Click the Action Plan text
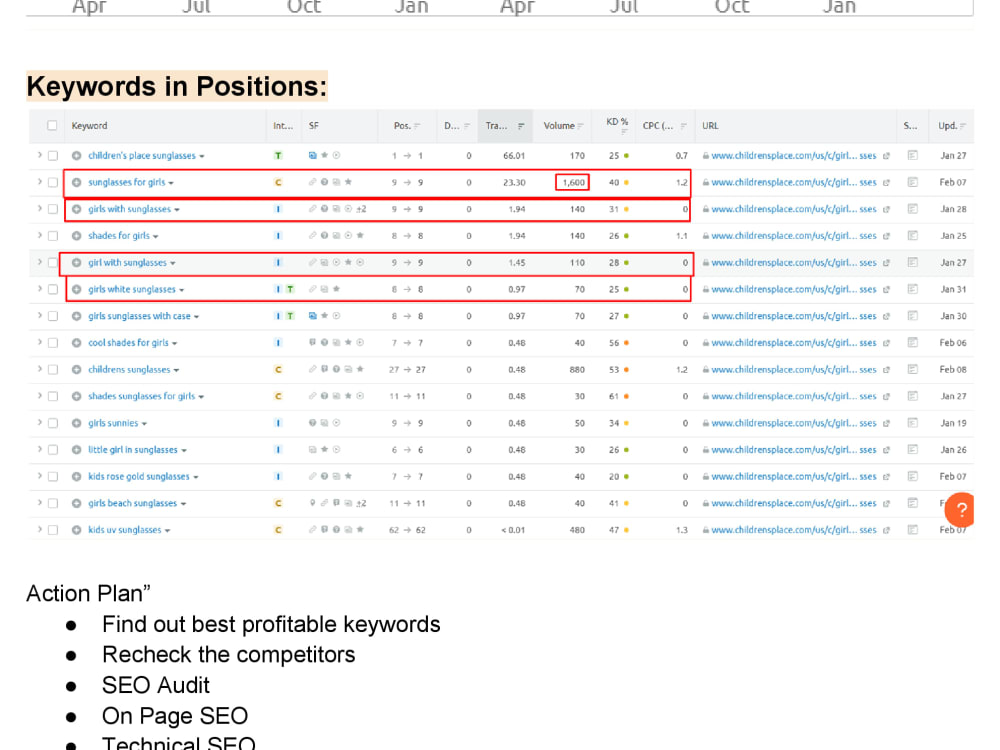The width and height of the screenshot is (1000, 750). pos(88,594)
